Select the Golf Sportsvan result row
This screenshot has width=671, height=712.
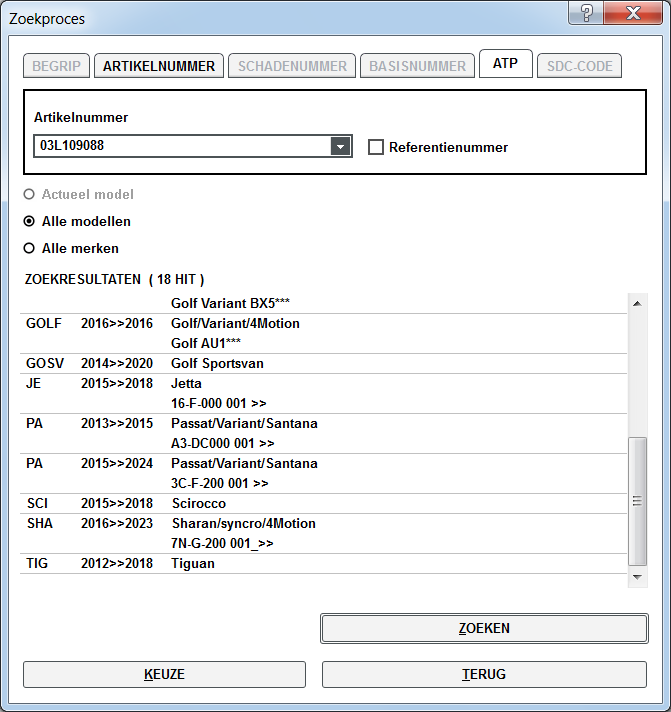tap(217, 363)
